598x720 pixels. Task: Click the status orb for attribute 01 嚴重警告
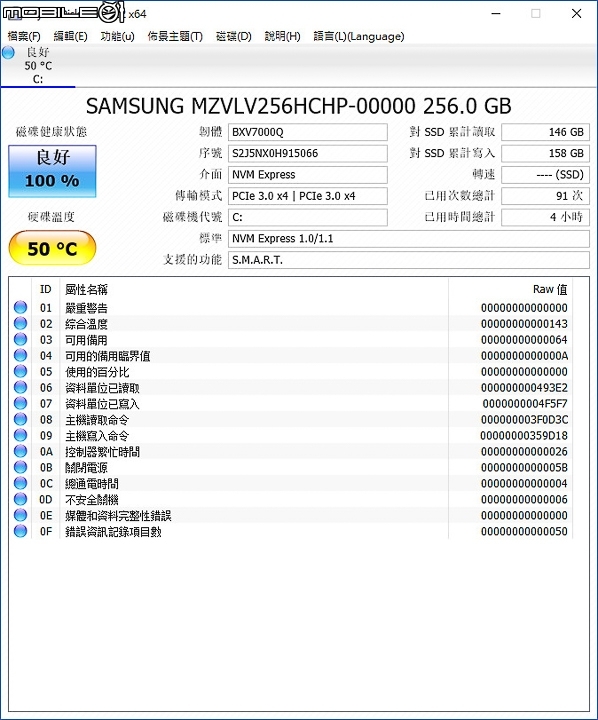20,307
